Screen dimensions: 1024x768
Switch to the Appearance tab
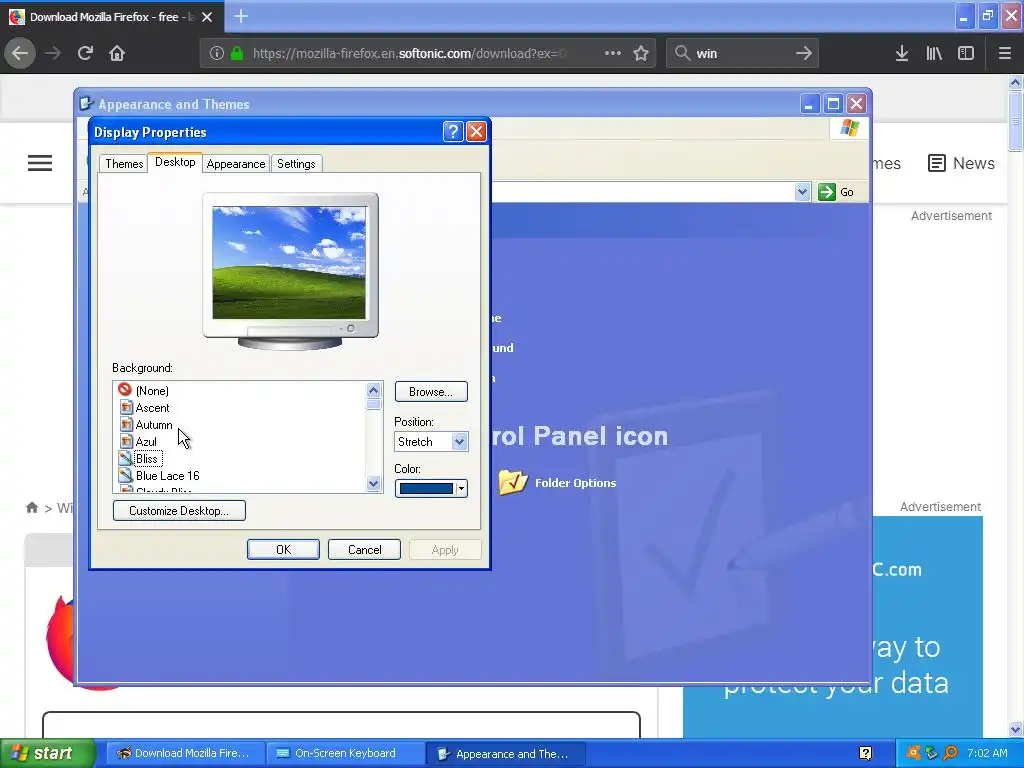pos(236,164)
